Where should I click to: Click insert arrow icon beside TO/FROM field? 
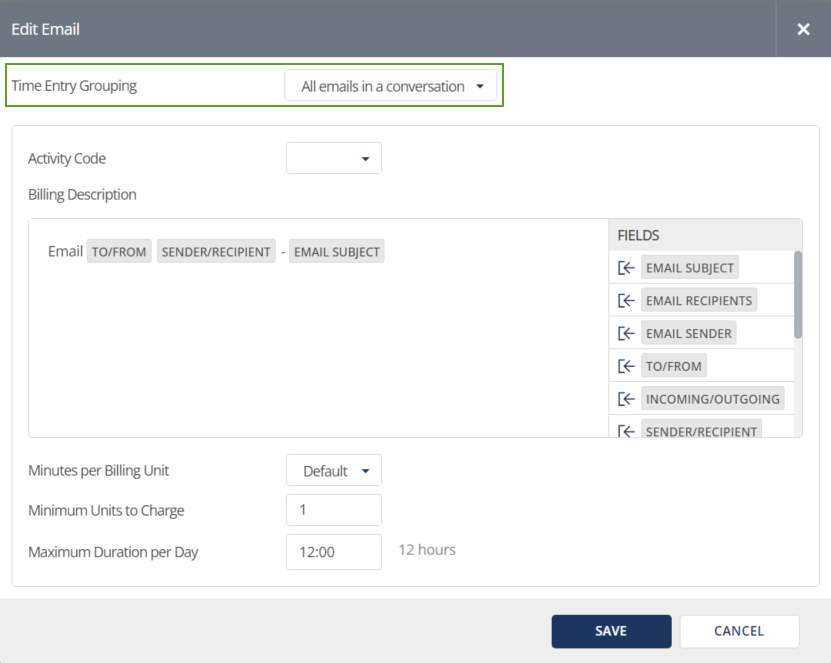click(626, 367)
